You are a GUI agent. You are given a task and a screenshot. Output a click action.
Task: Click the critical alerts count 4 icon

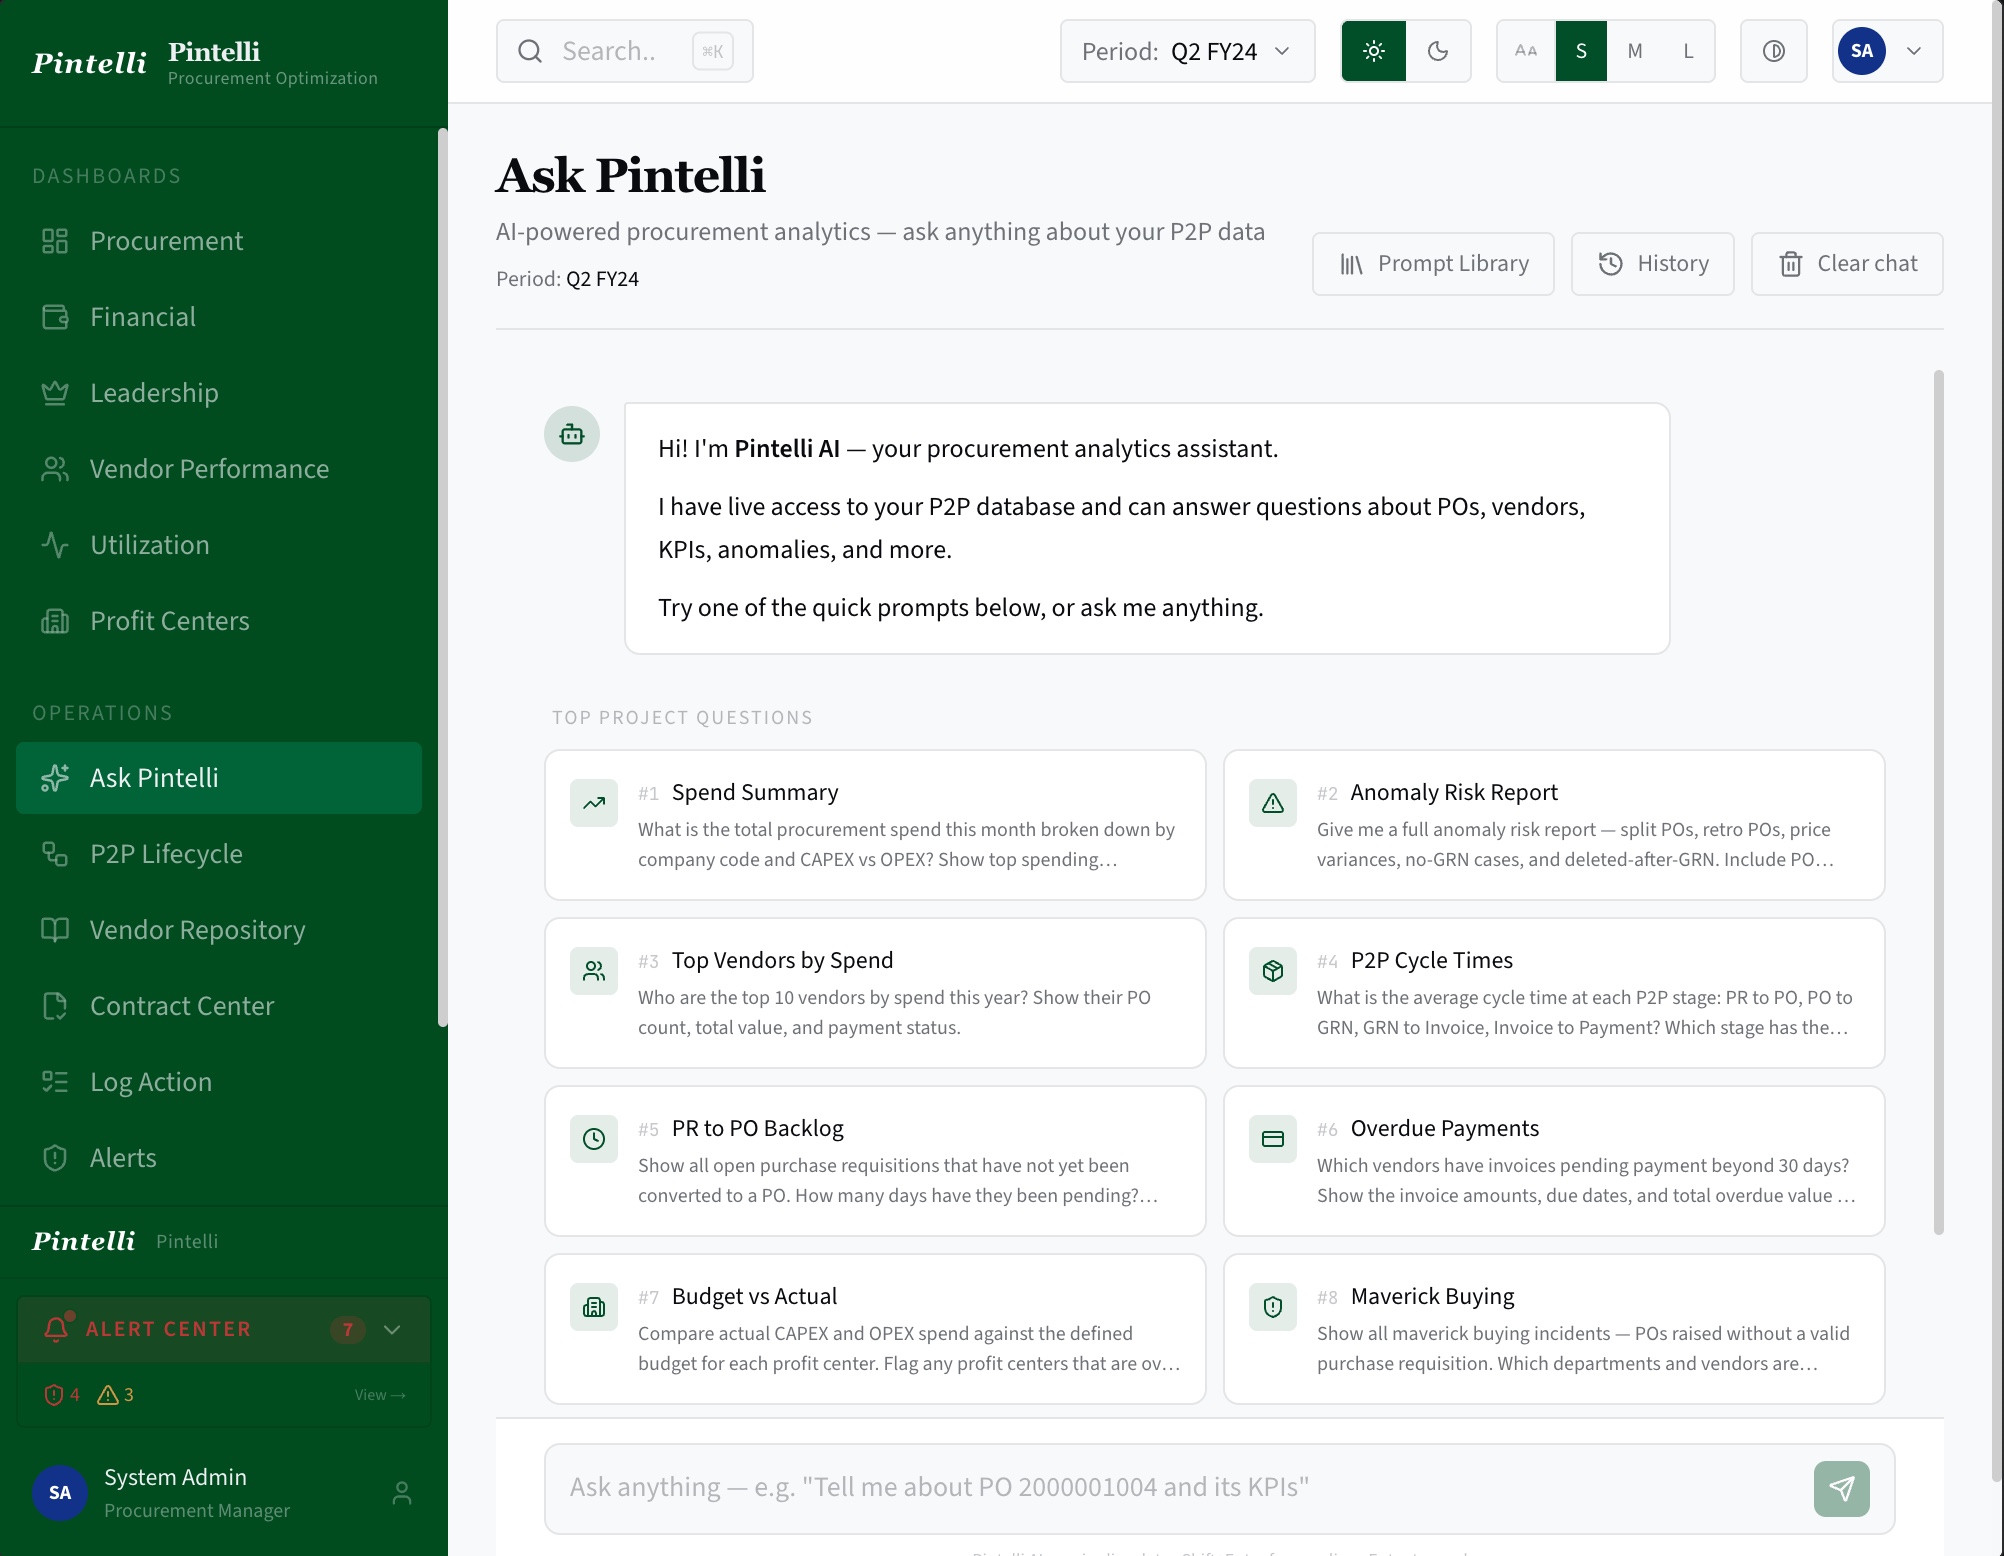(54, 1395)
